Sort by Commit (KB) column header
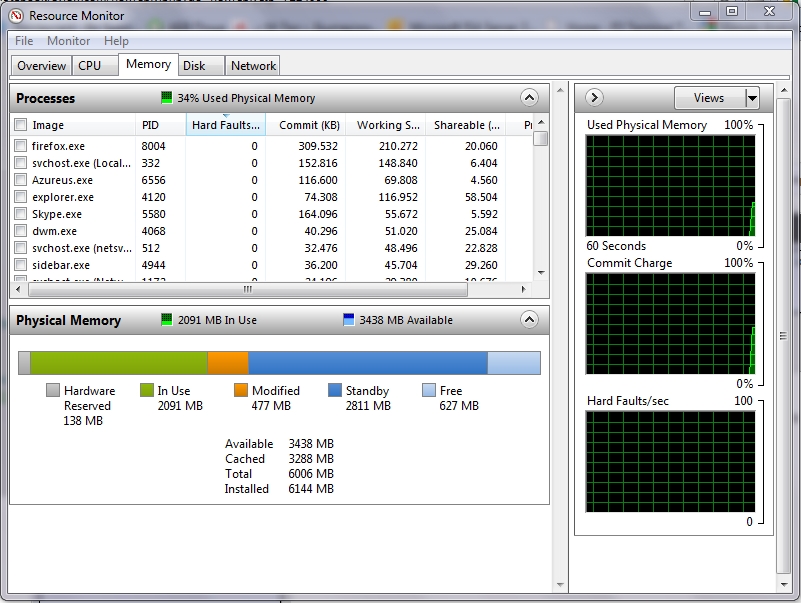 (x=306, y=125)
